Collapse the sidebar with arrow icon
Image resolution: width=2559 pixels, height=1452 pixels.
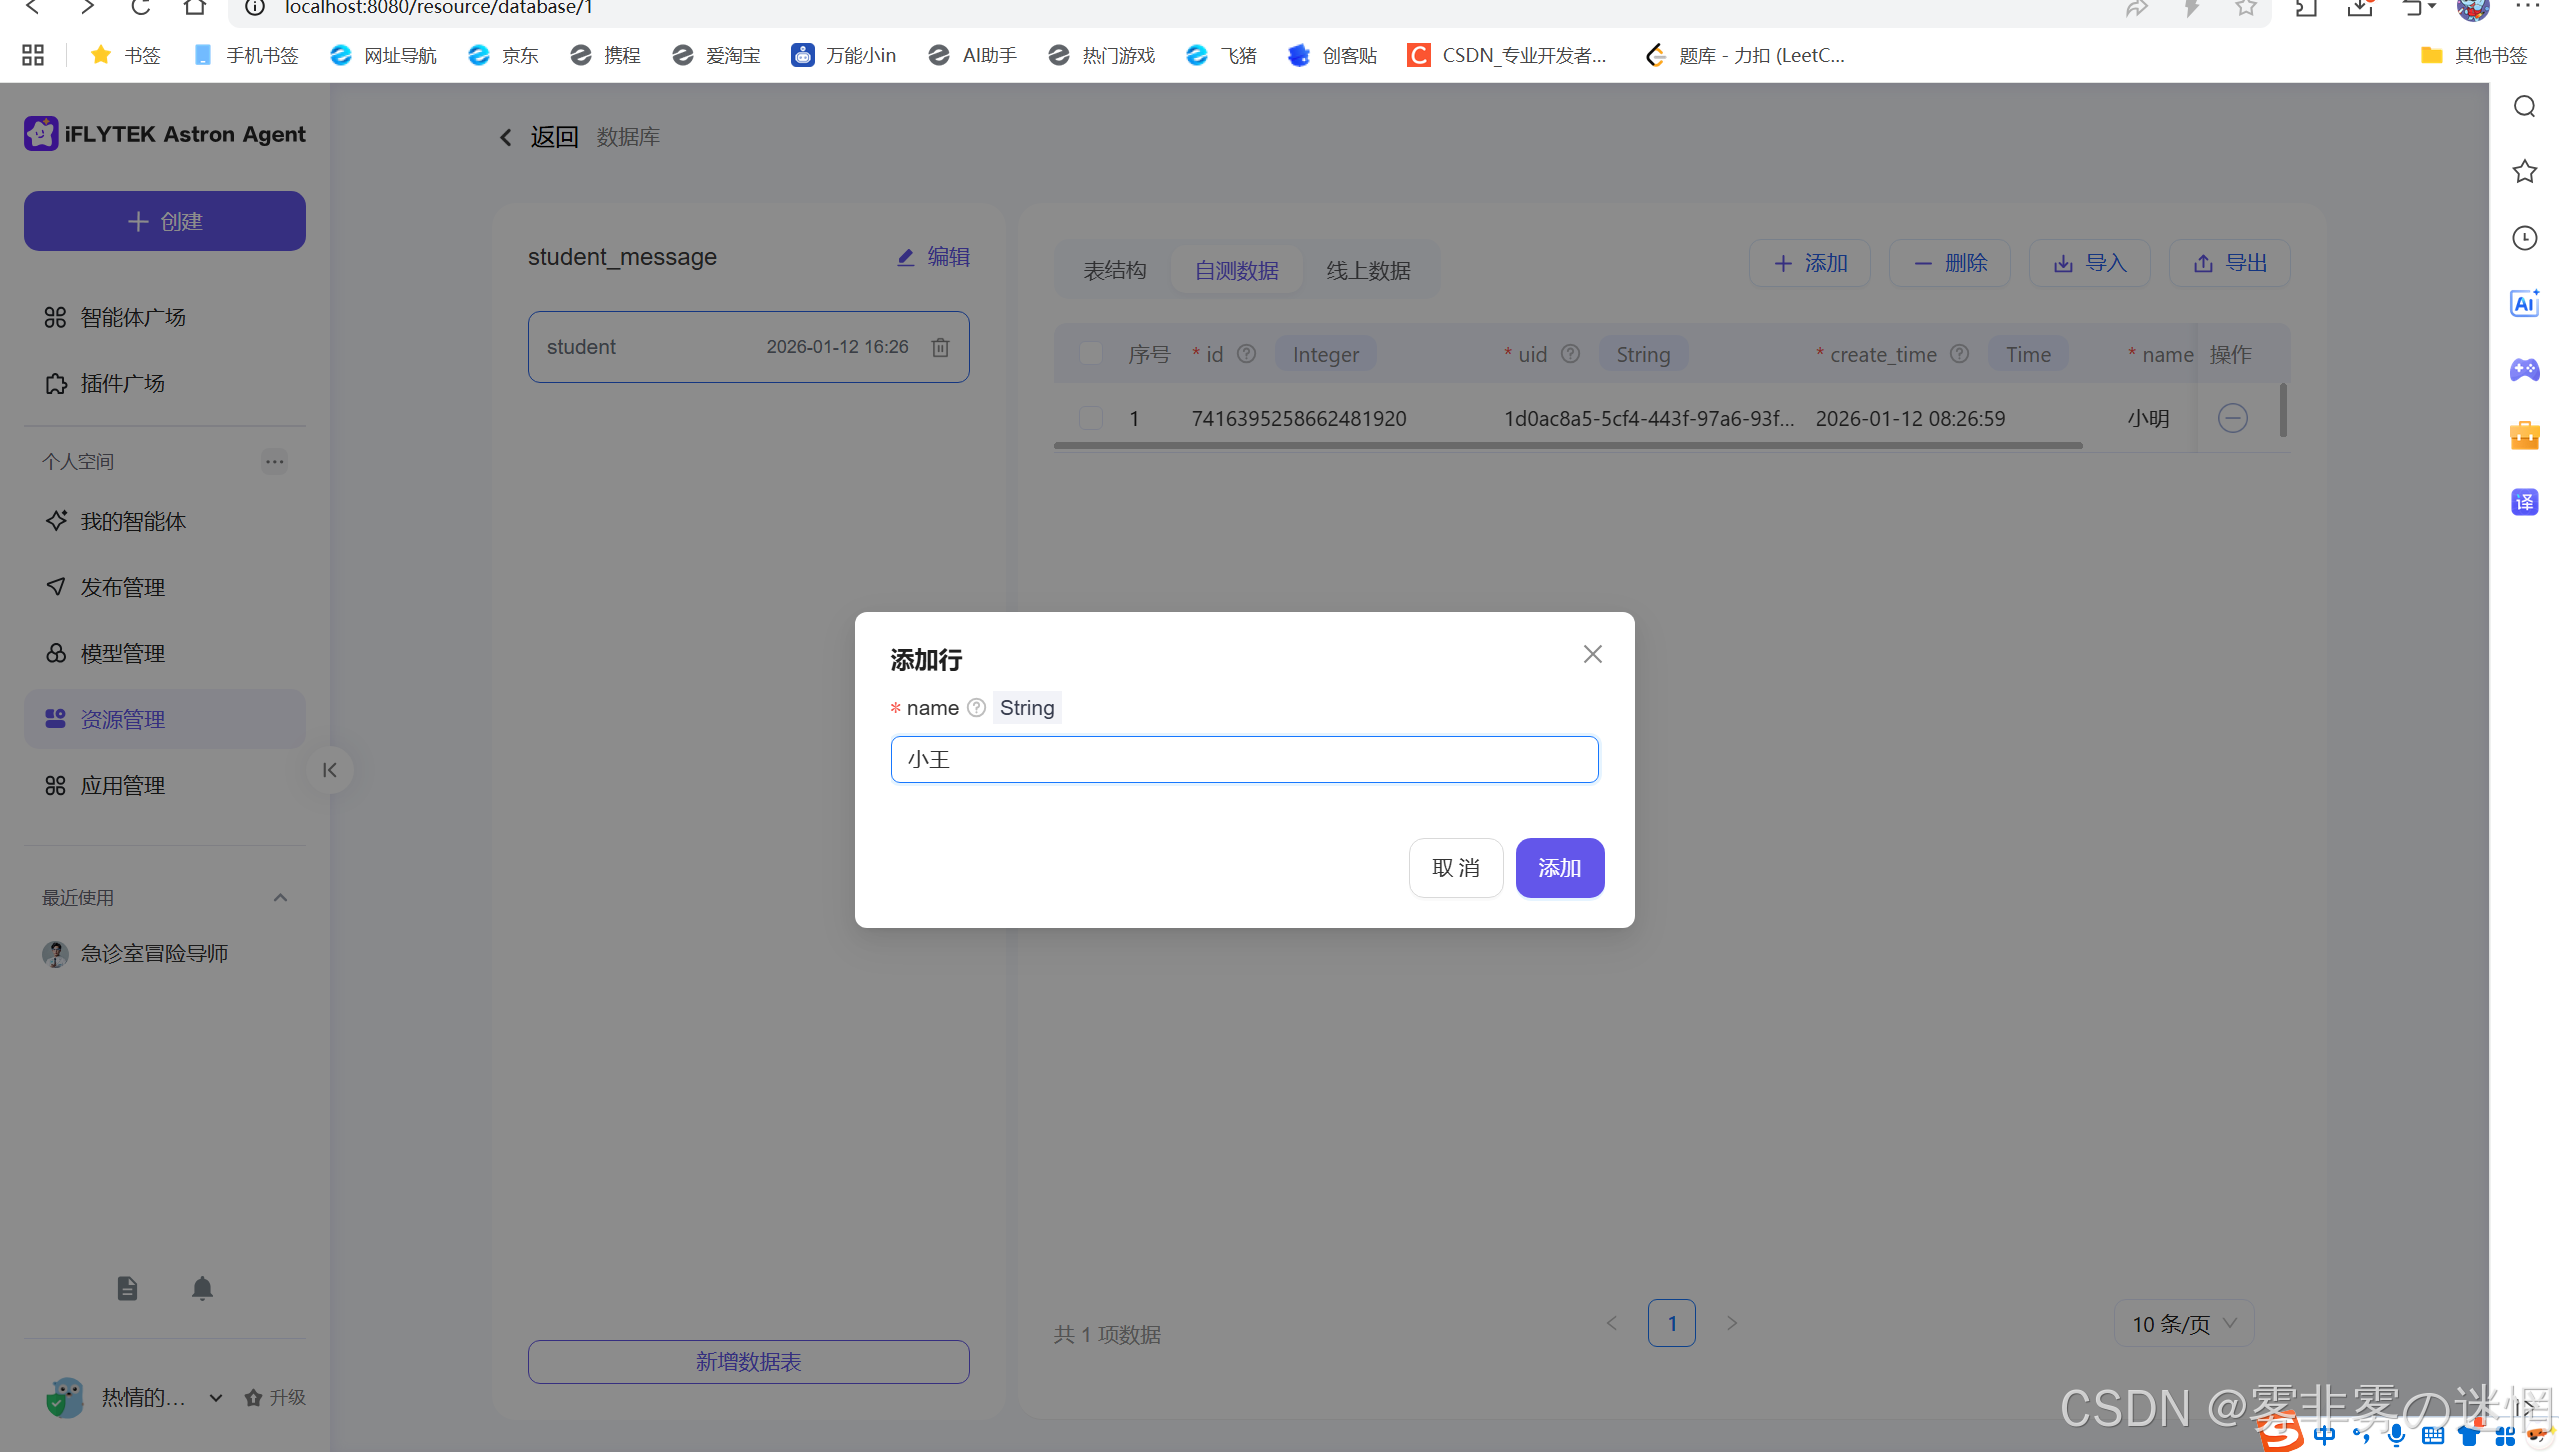pyautogui.click(x=329, y=770)
